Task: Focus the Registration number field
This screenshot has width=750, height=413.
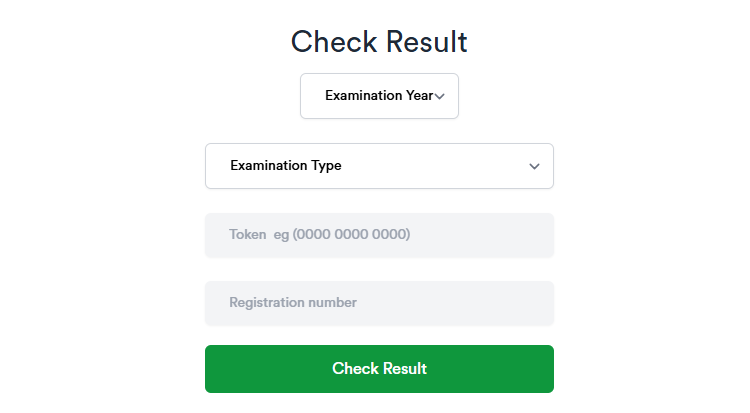Action: [x=379, y=303]
